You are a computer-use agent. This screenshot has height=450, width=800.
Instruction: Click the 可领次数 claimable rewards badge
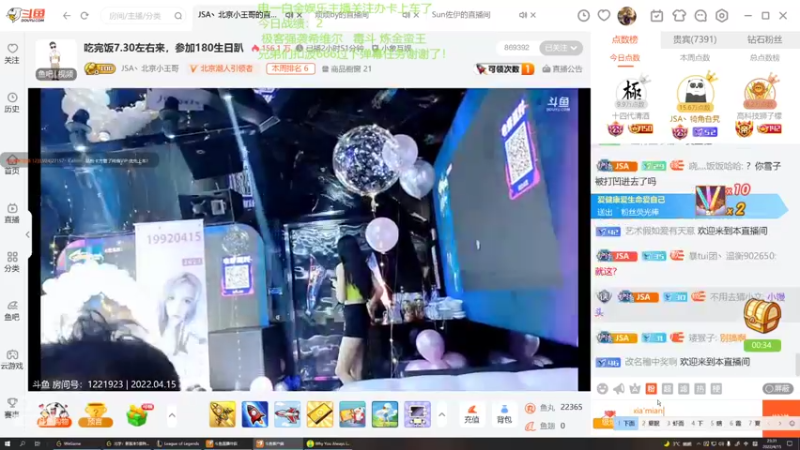505,68
